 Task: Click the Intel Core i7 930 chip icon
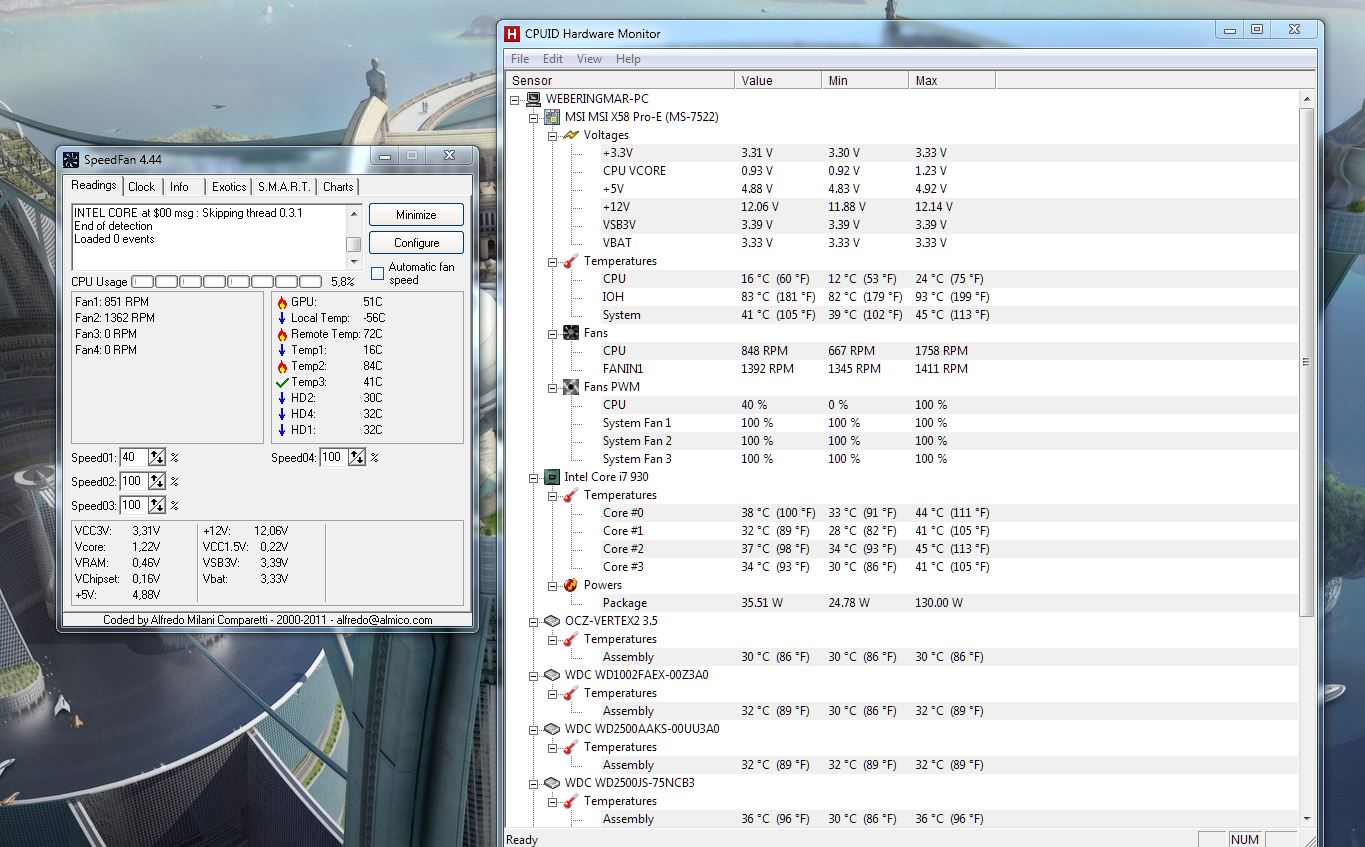tap(552, 477)
